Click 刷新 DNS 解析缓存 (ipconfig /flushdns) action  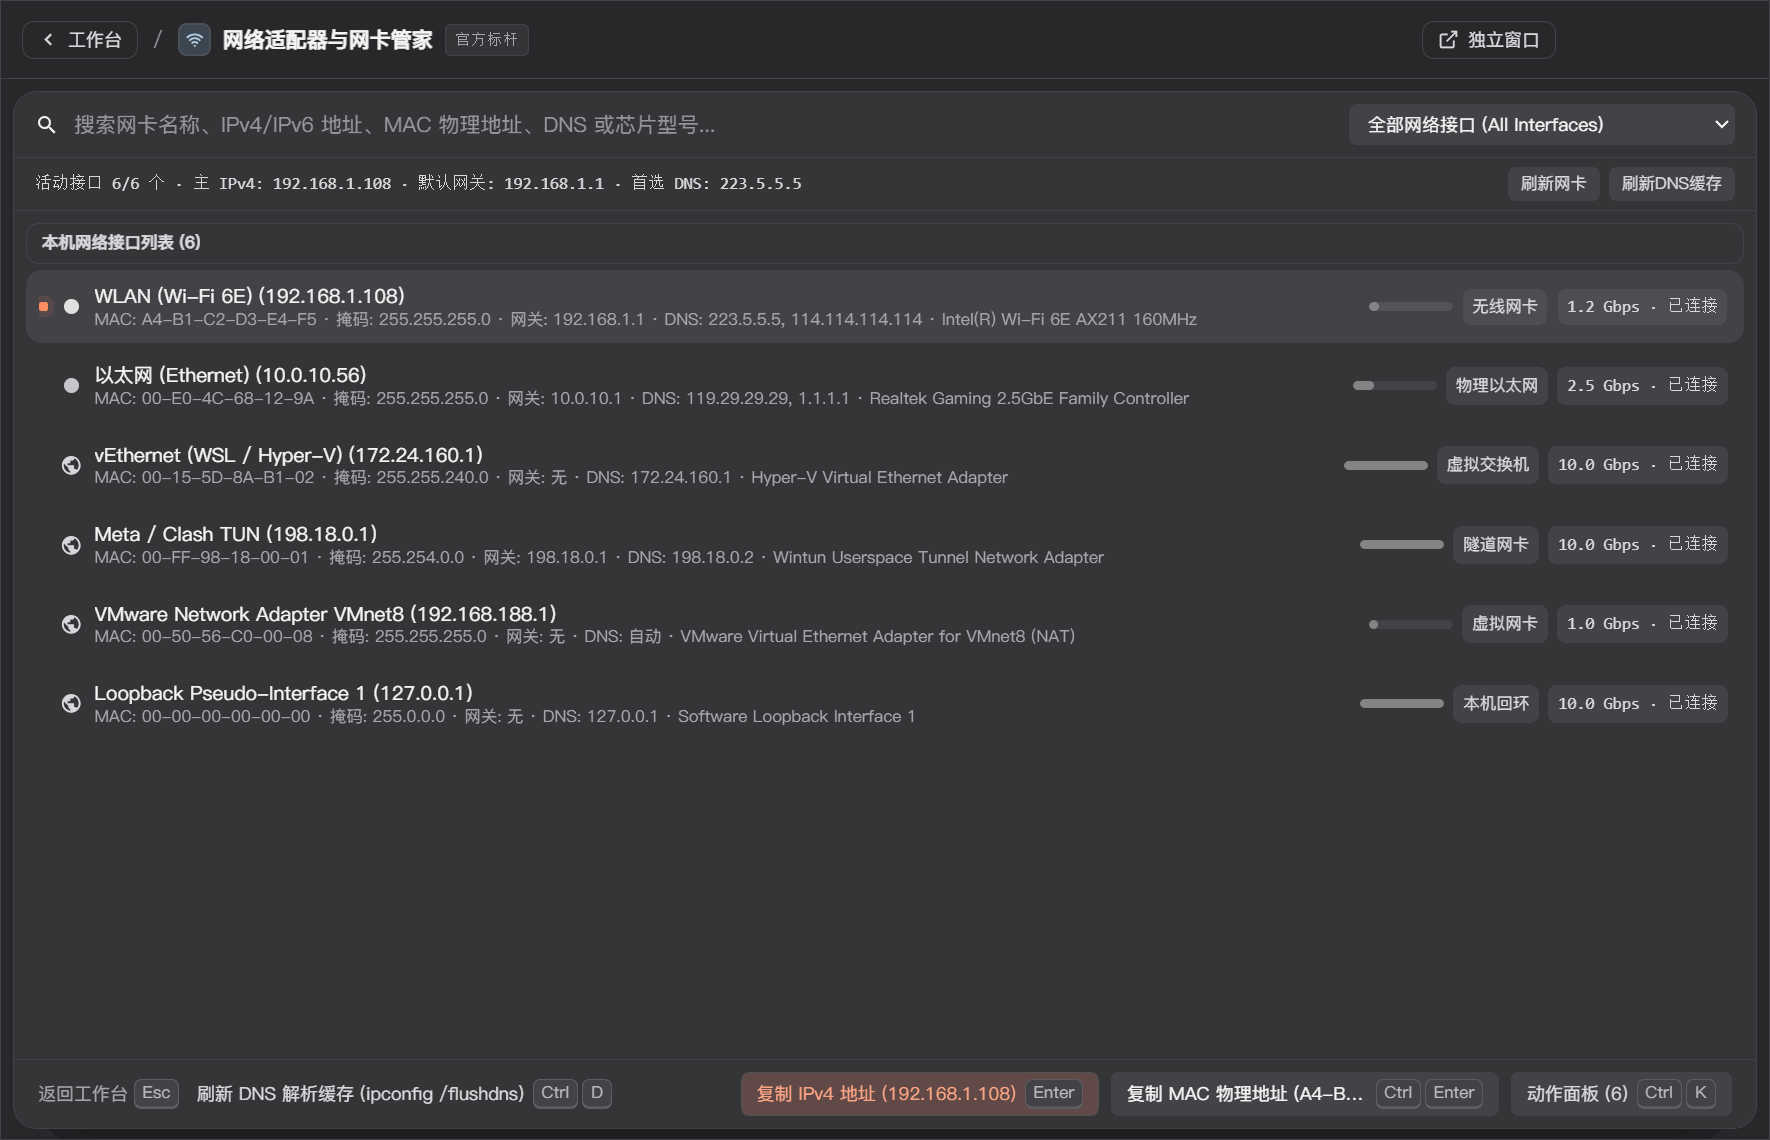(x=404, y=1094)
